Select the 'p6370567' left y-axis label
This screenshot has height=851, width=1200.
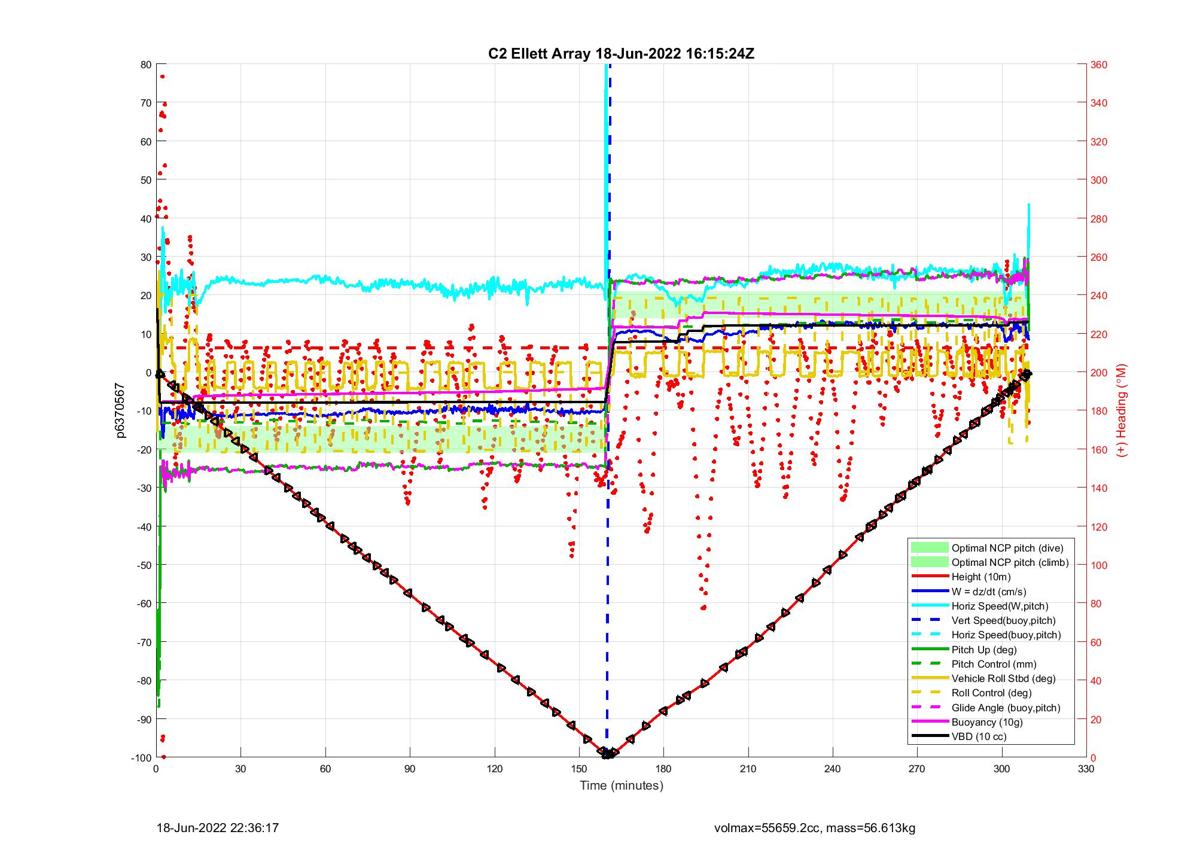[121, 411]
